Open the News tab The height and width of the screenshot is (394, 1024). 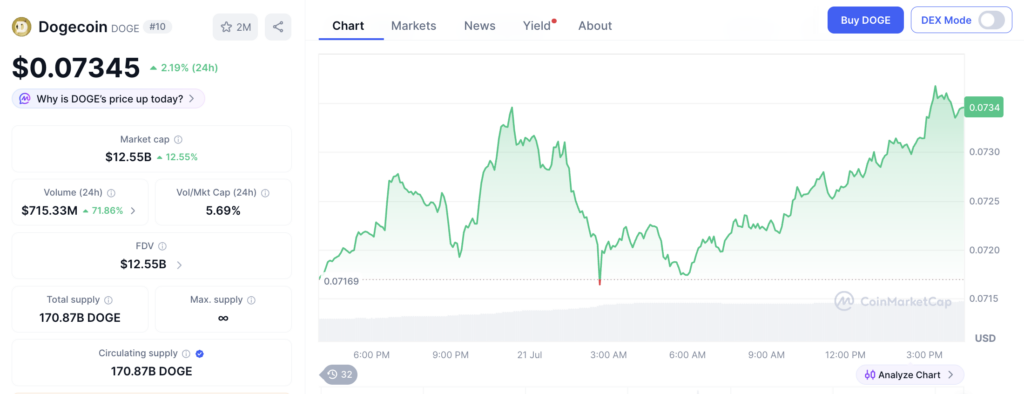(479, 25)
